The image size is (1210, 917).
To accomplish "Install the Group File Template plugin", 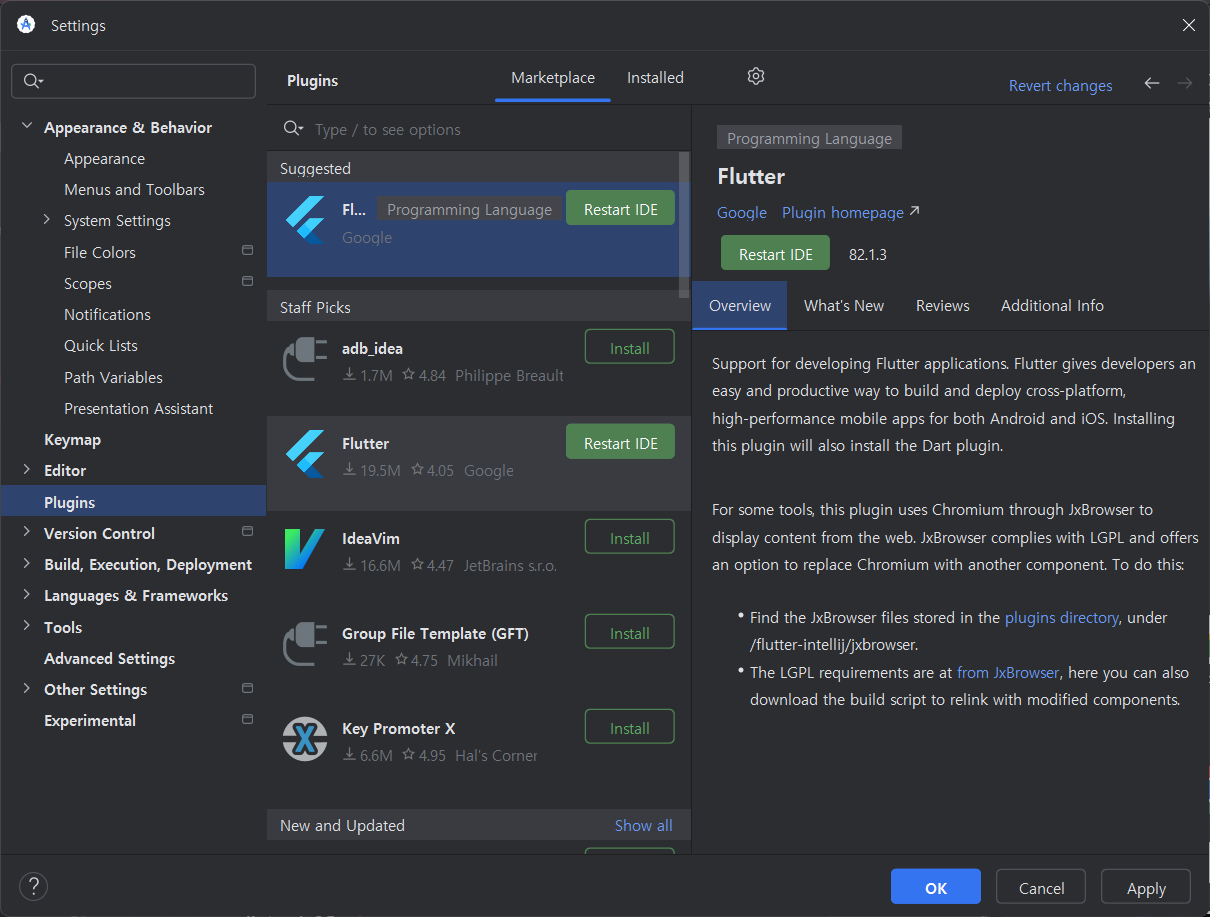I will click(x=629, y=633).
